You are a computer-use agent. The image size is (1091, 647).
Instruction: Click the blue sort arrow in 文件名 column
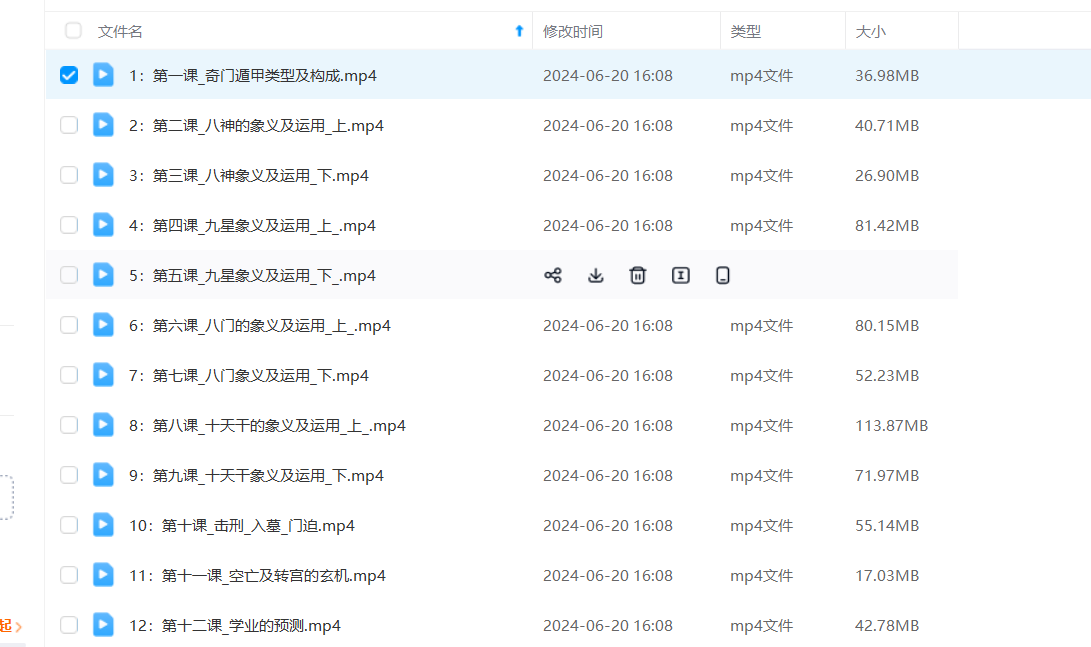point(519,31)
